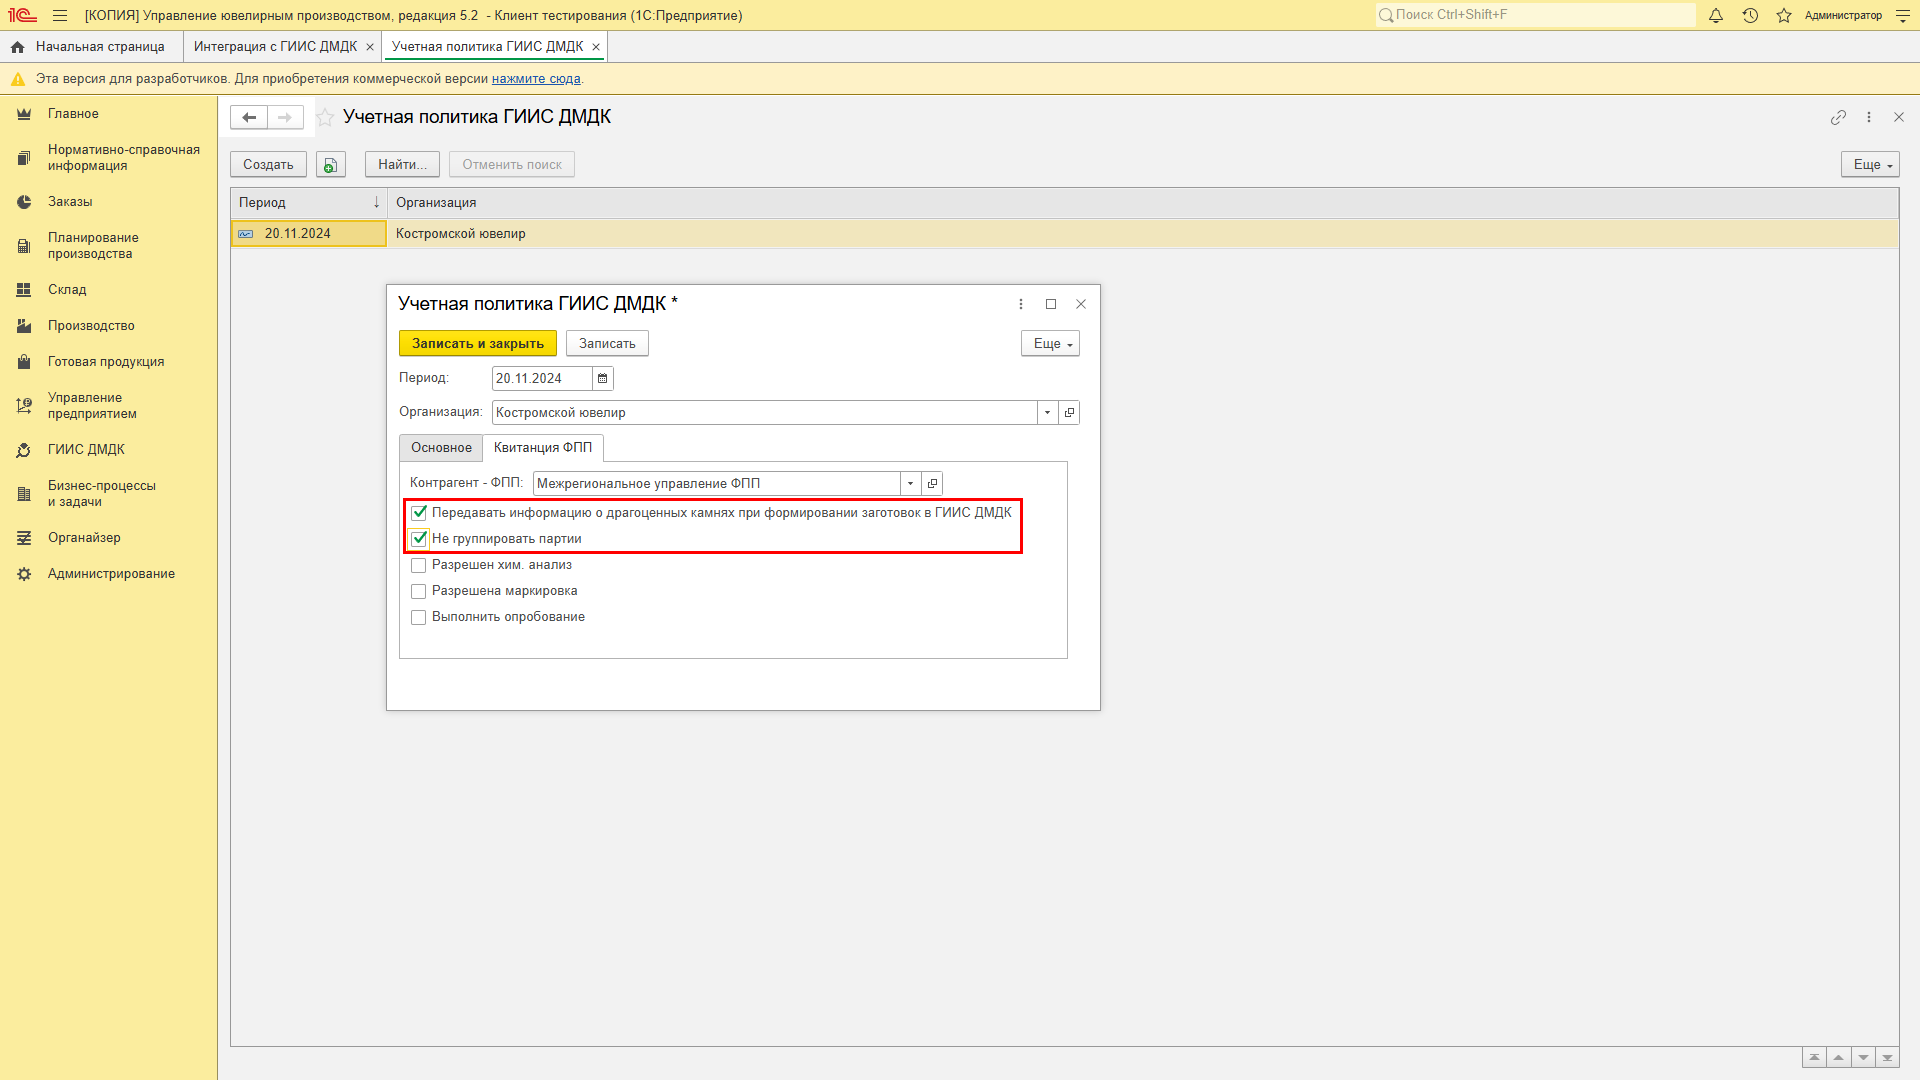Click the Организация input field in dialog
This screenshot has width=1920, height=1080.
[764, 412]
